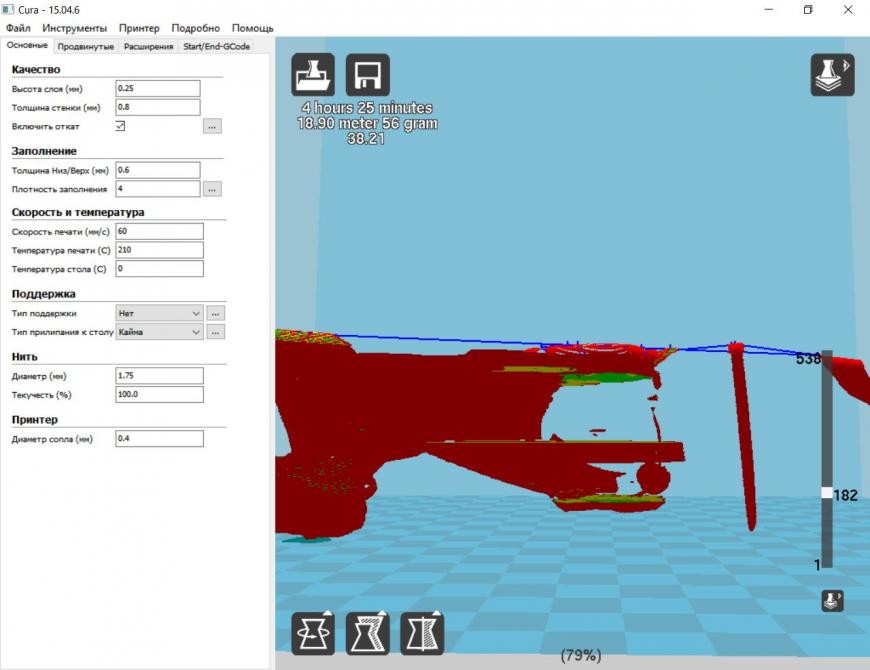Click the Поддержка section heading
Viewport: 870px width, 670px height.
pos(43,294)
